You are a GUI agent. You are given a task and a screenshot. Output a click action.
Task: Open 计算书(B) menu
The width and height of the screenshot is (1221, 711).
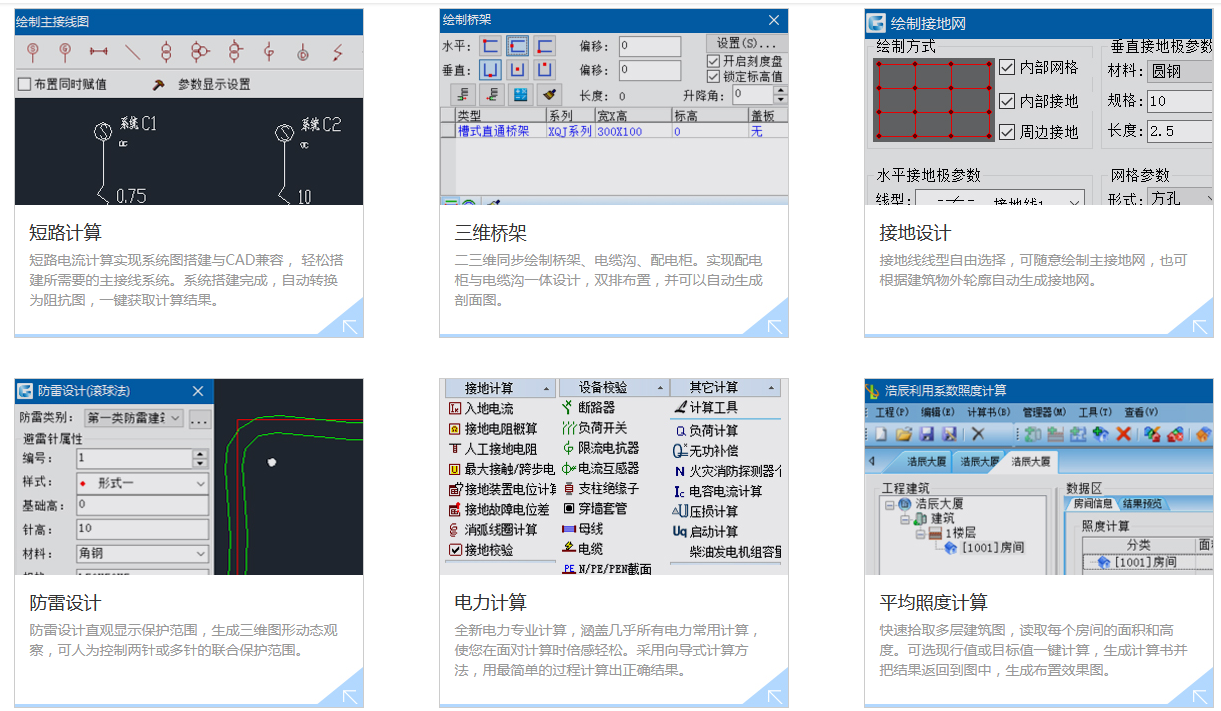(988, 412)
